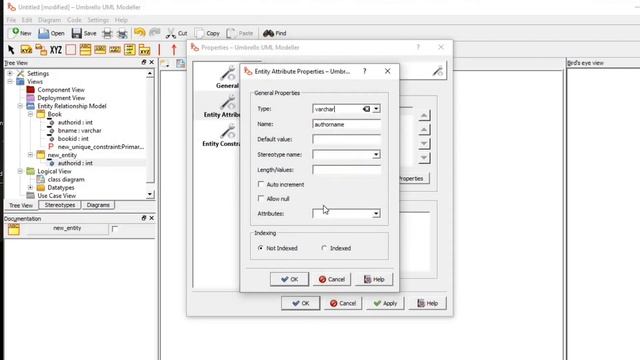Open the File menu
Viewport: 640px width, 360px height.
(x=11, y=20)
